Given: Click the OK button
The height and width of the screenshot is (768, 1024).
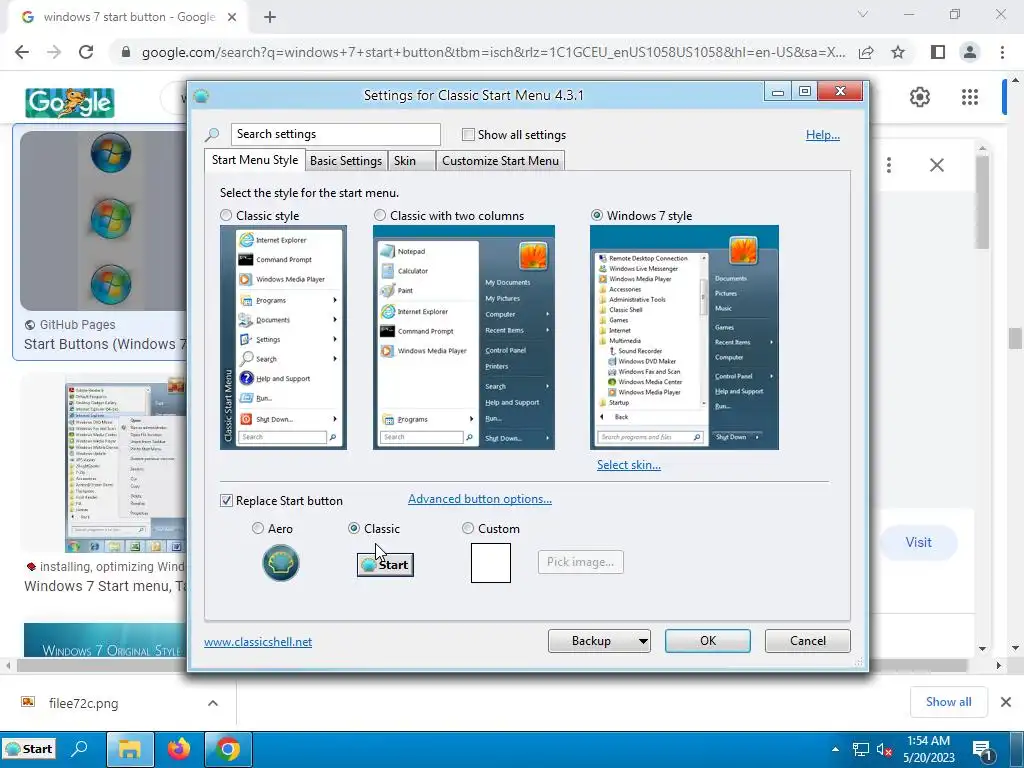Looking at the screenshot, I should (x=708, y=641).
